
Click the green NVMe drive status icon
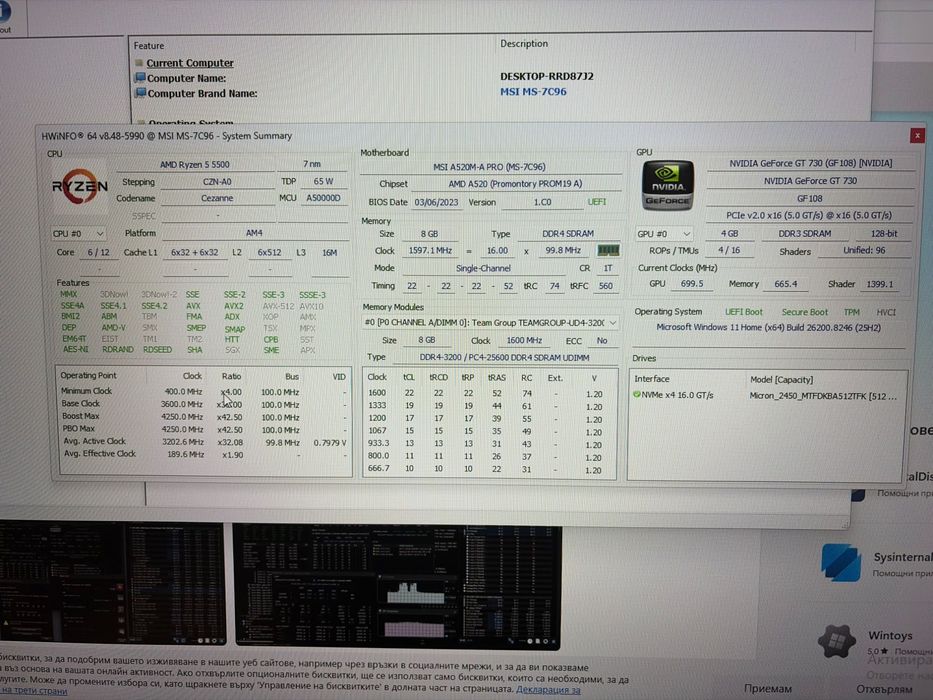637,394
